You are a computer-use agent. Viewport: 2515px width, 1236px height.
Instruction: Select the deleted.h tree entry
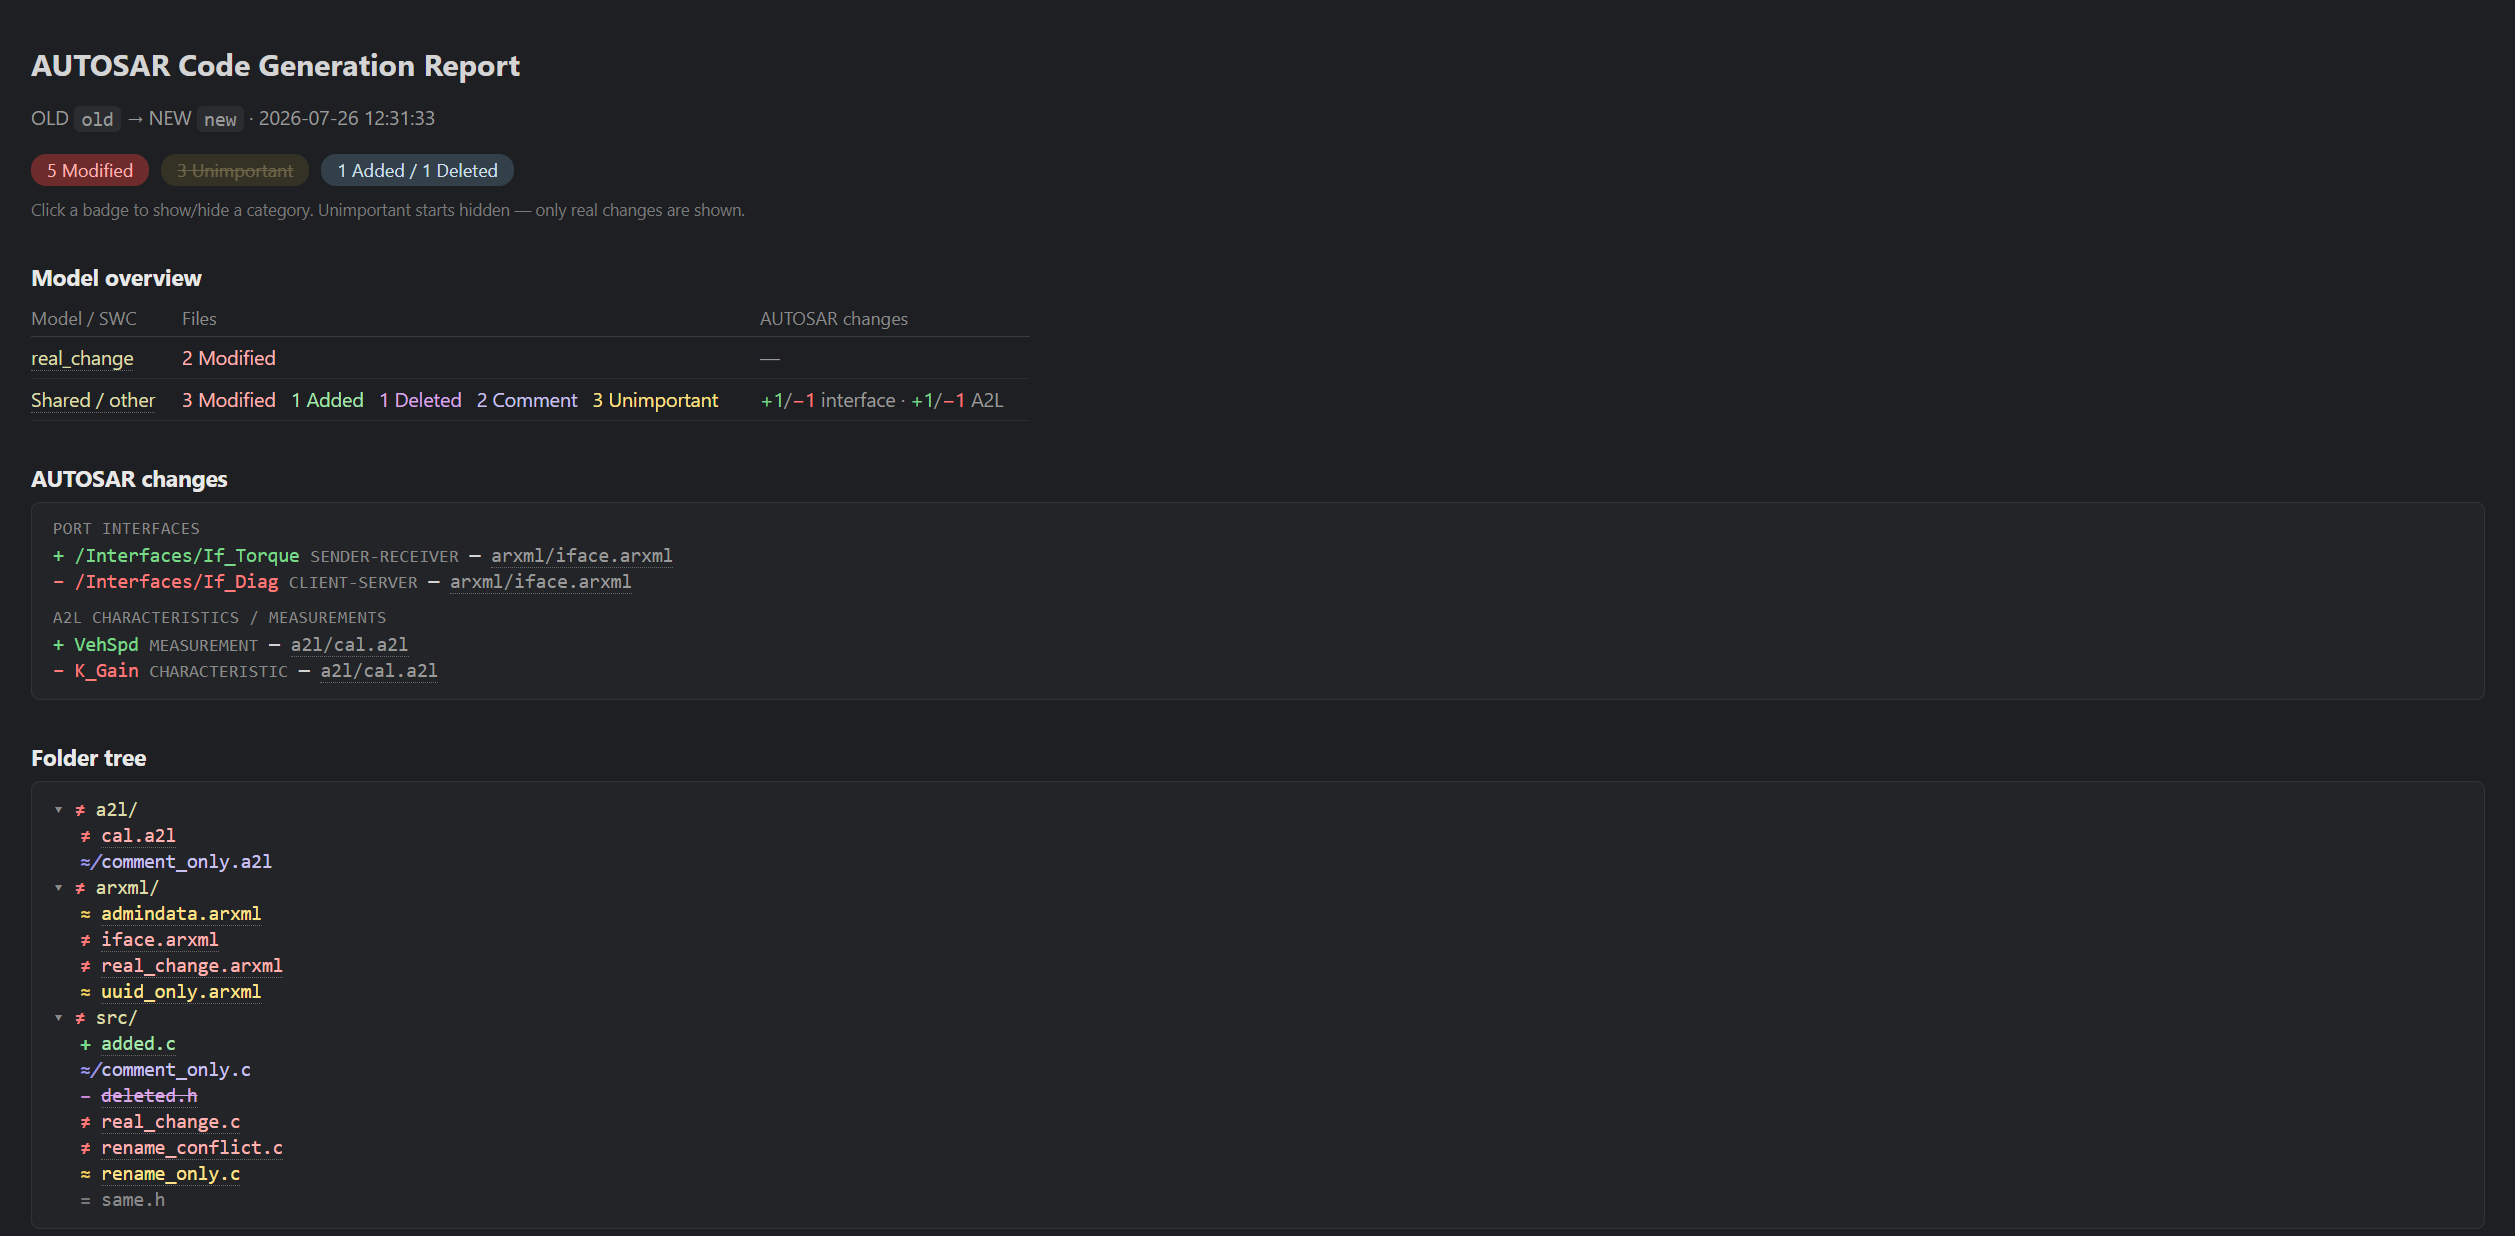click(x=149, y=1095)
